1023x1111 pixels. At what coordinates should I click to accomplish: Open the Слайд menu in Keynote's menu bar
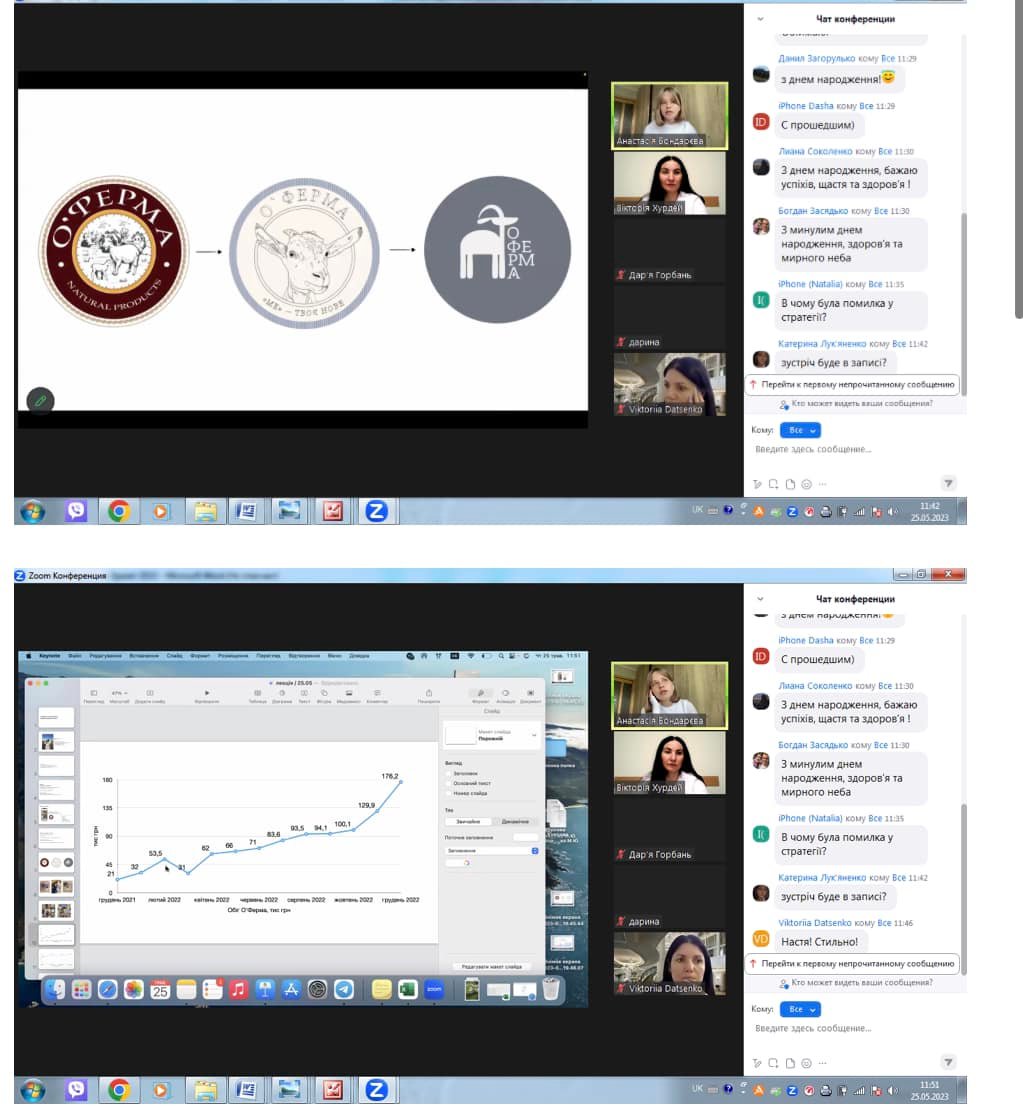[x=174, y=656]
